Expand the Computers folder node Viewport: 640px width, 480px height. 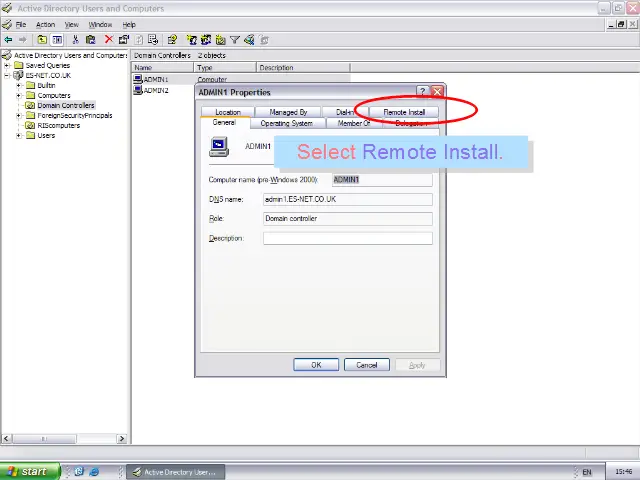tap(18, 96)
